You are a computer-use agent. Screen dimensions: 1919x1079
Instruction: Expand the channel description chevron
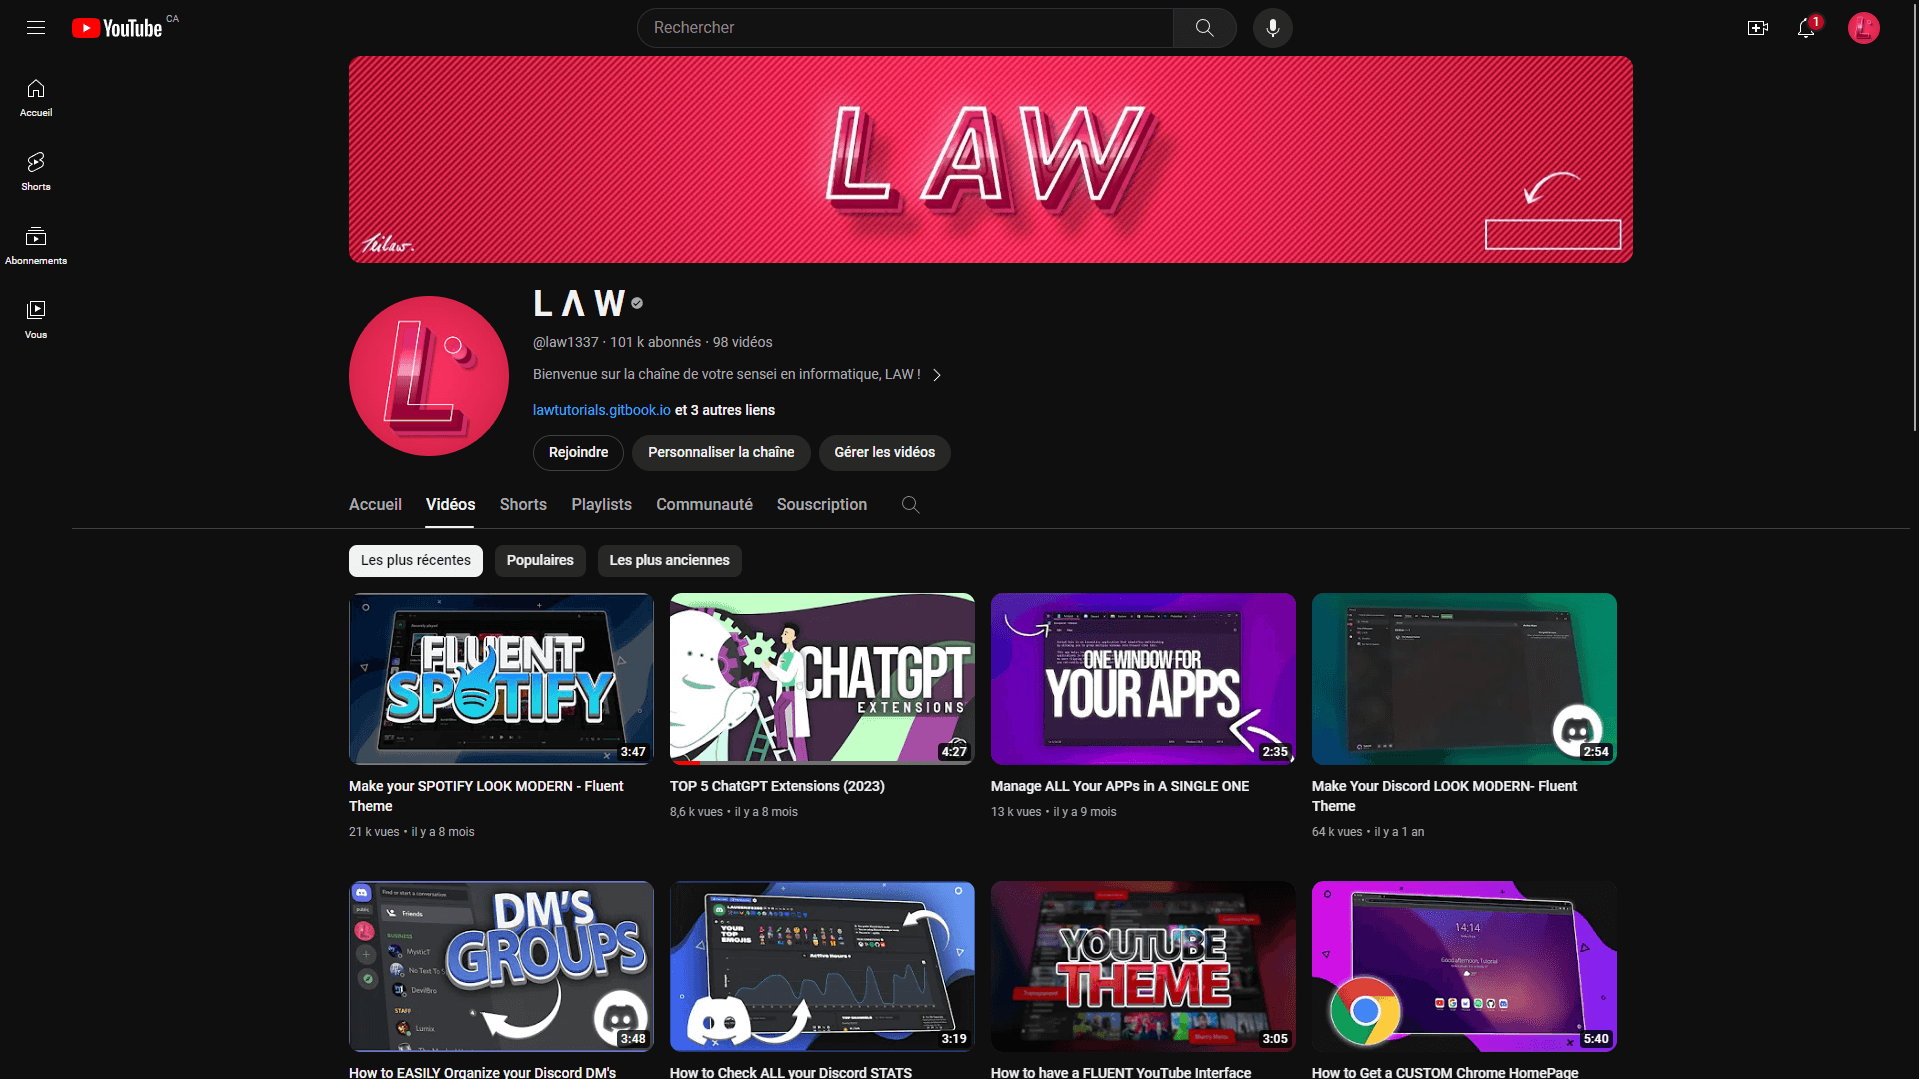[937, 375]
